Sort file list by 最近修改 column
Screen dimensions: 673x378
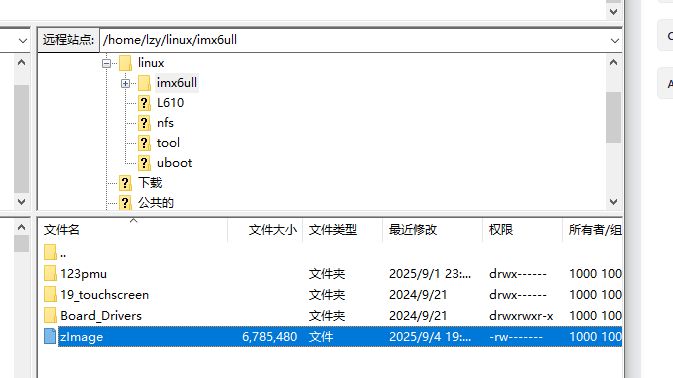coord(432,230)
